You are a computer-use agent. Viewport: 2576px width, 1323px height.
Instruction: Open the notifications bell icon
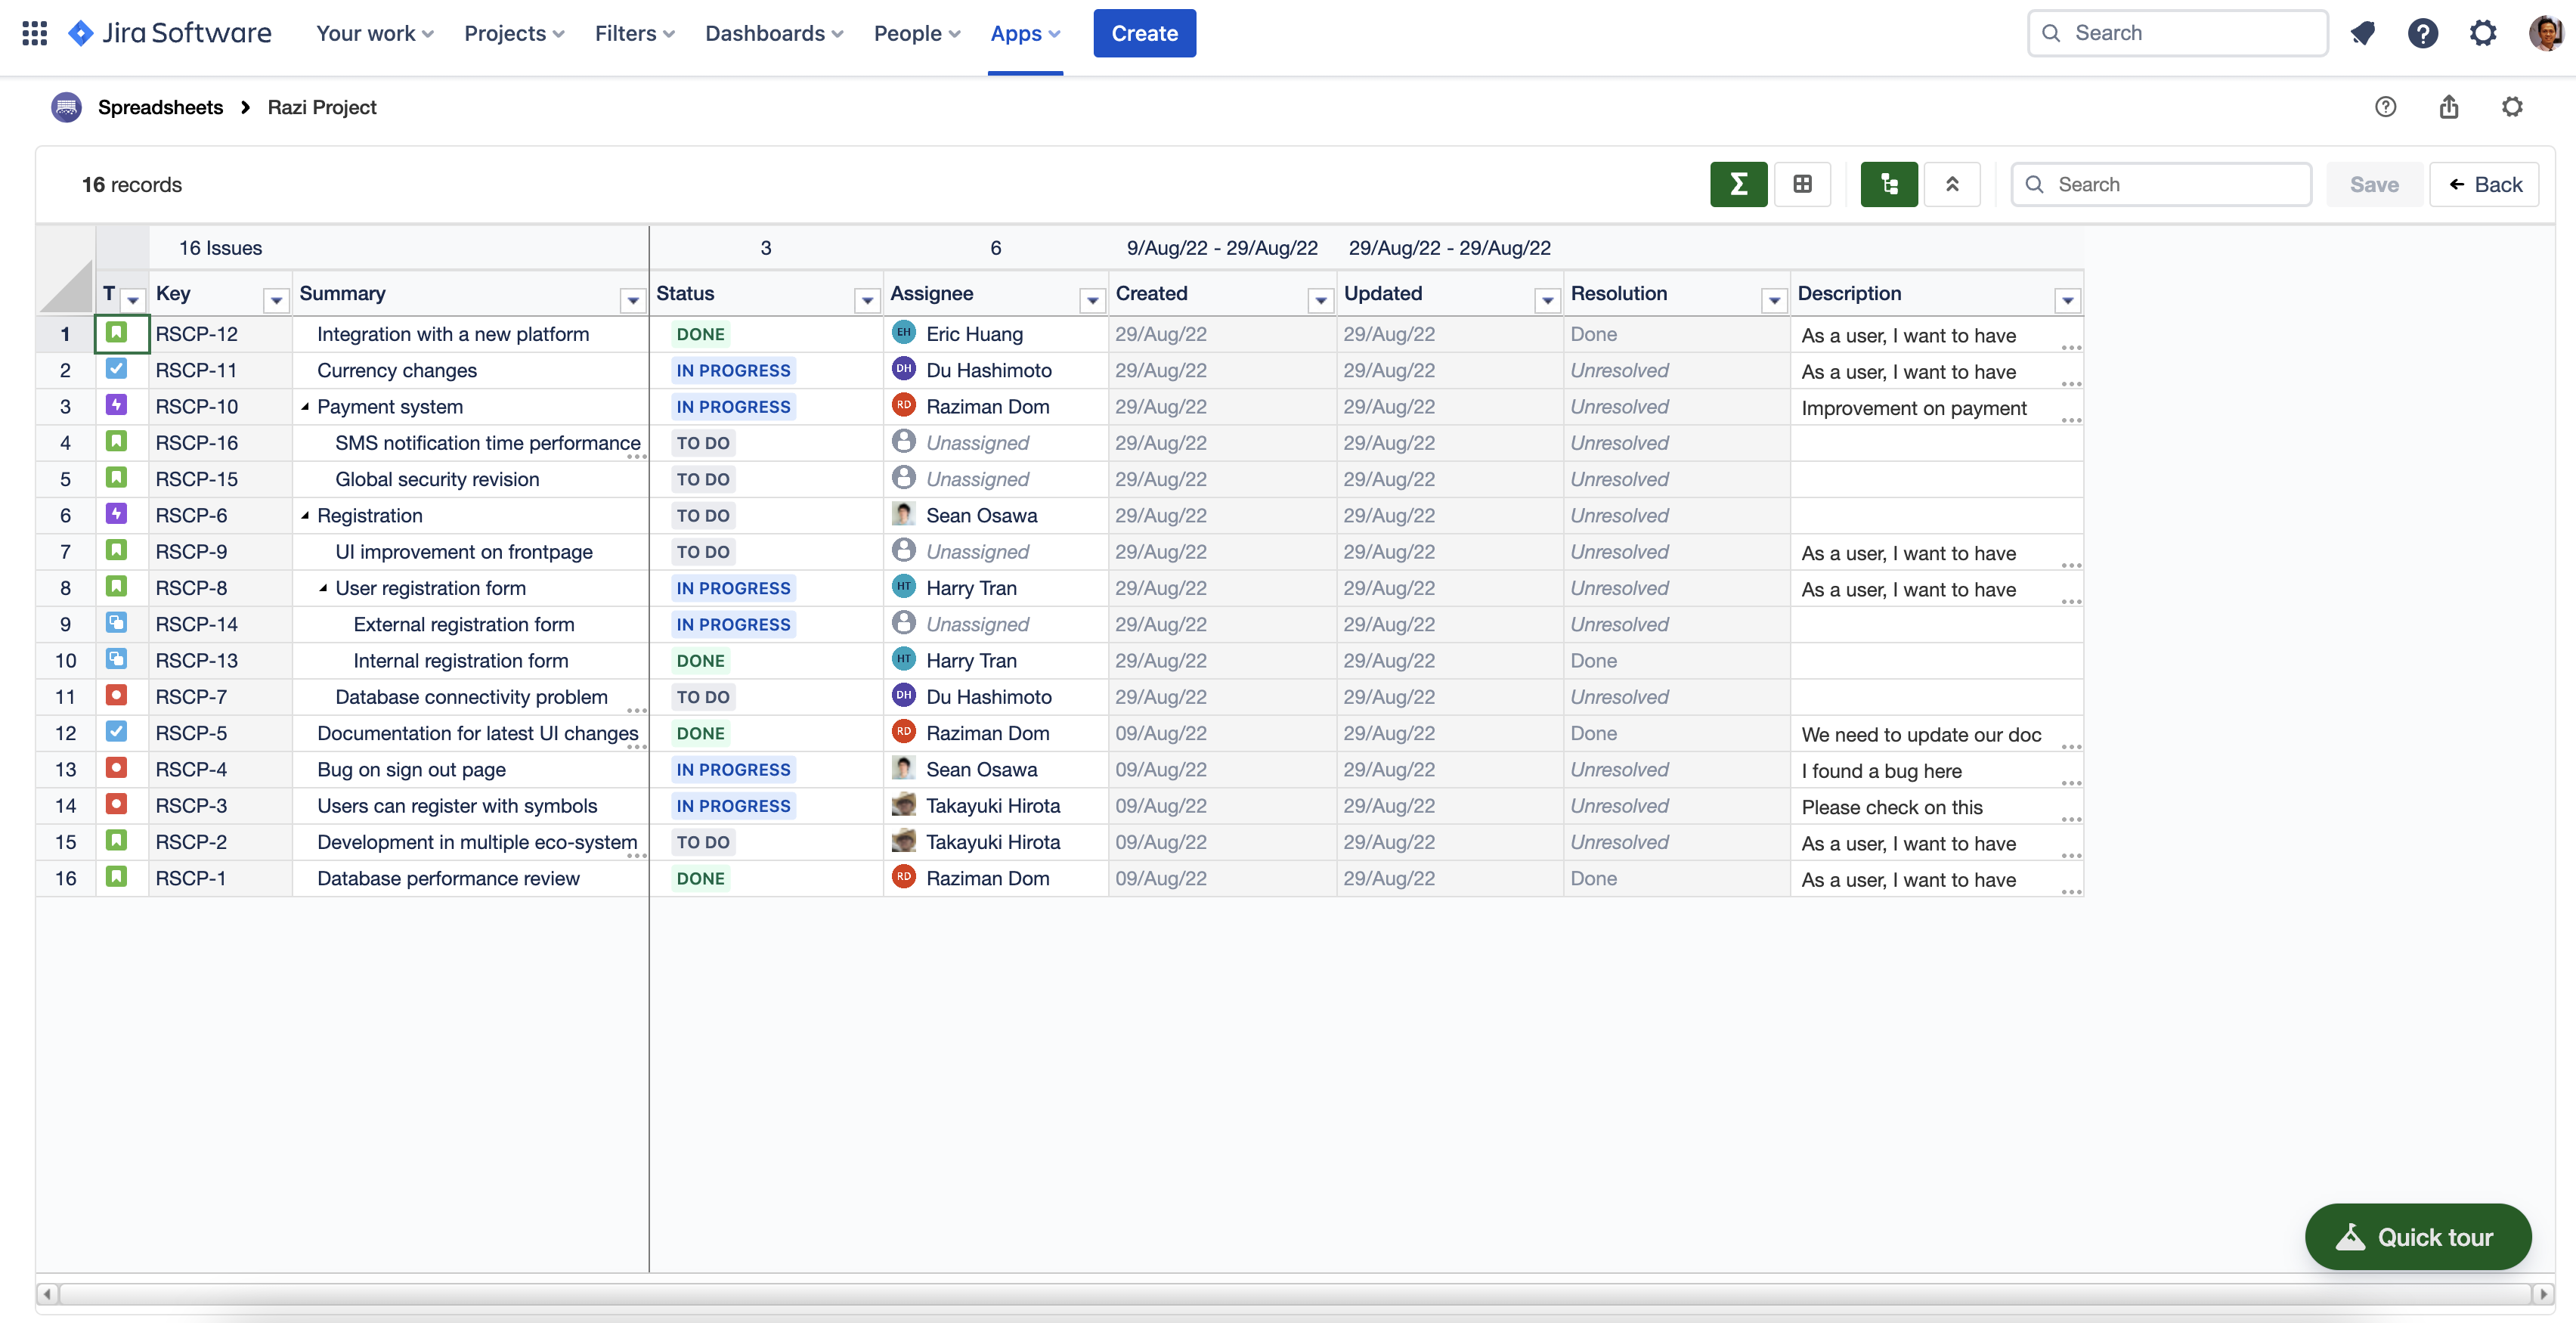[x=2363, y=33]
